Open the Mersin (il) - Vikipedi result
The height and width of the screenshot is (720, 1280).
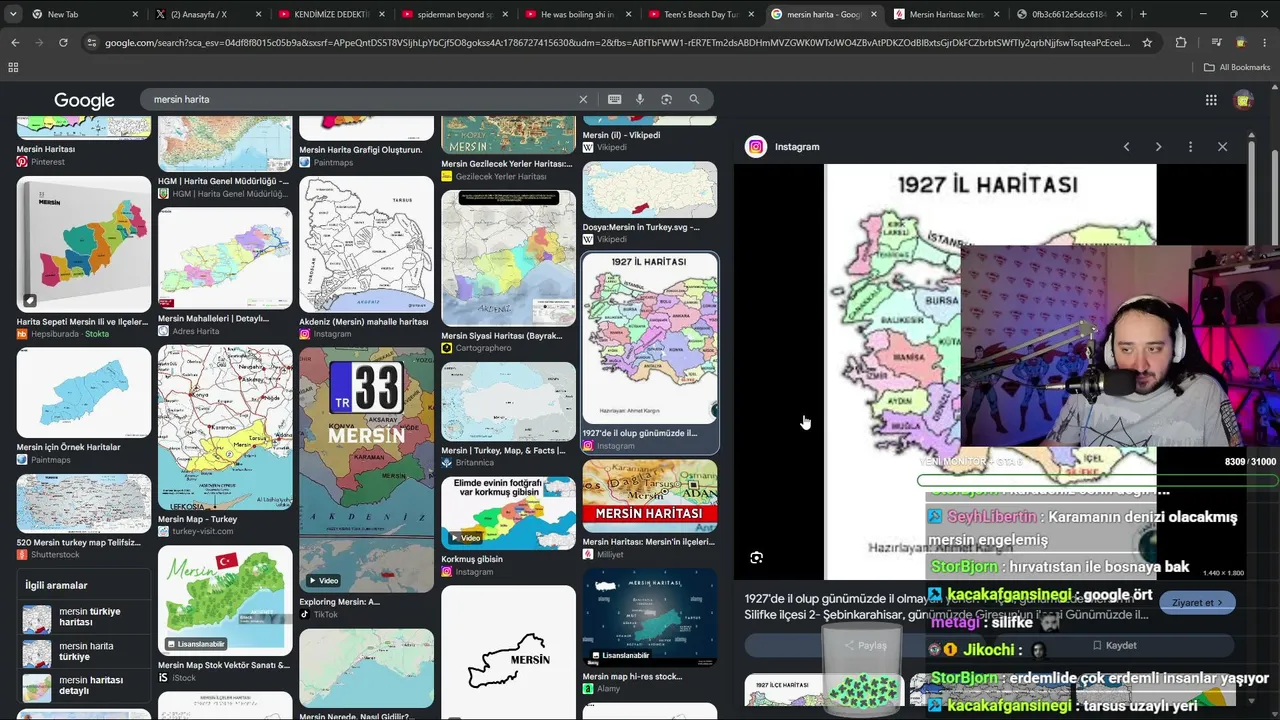[650, 134]
